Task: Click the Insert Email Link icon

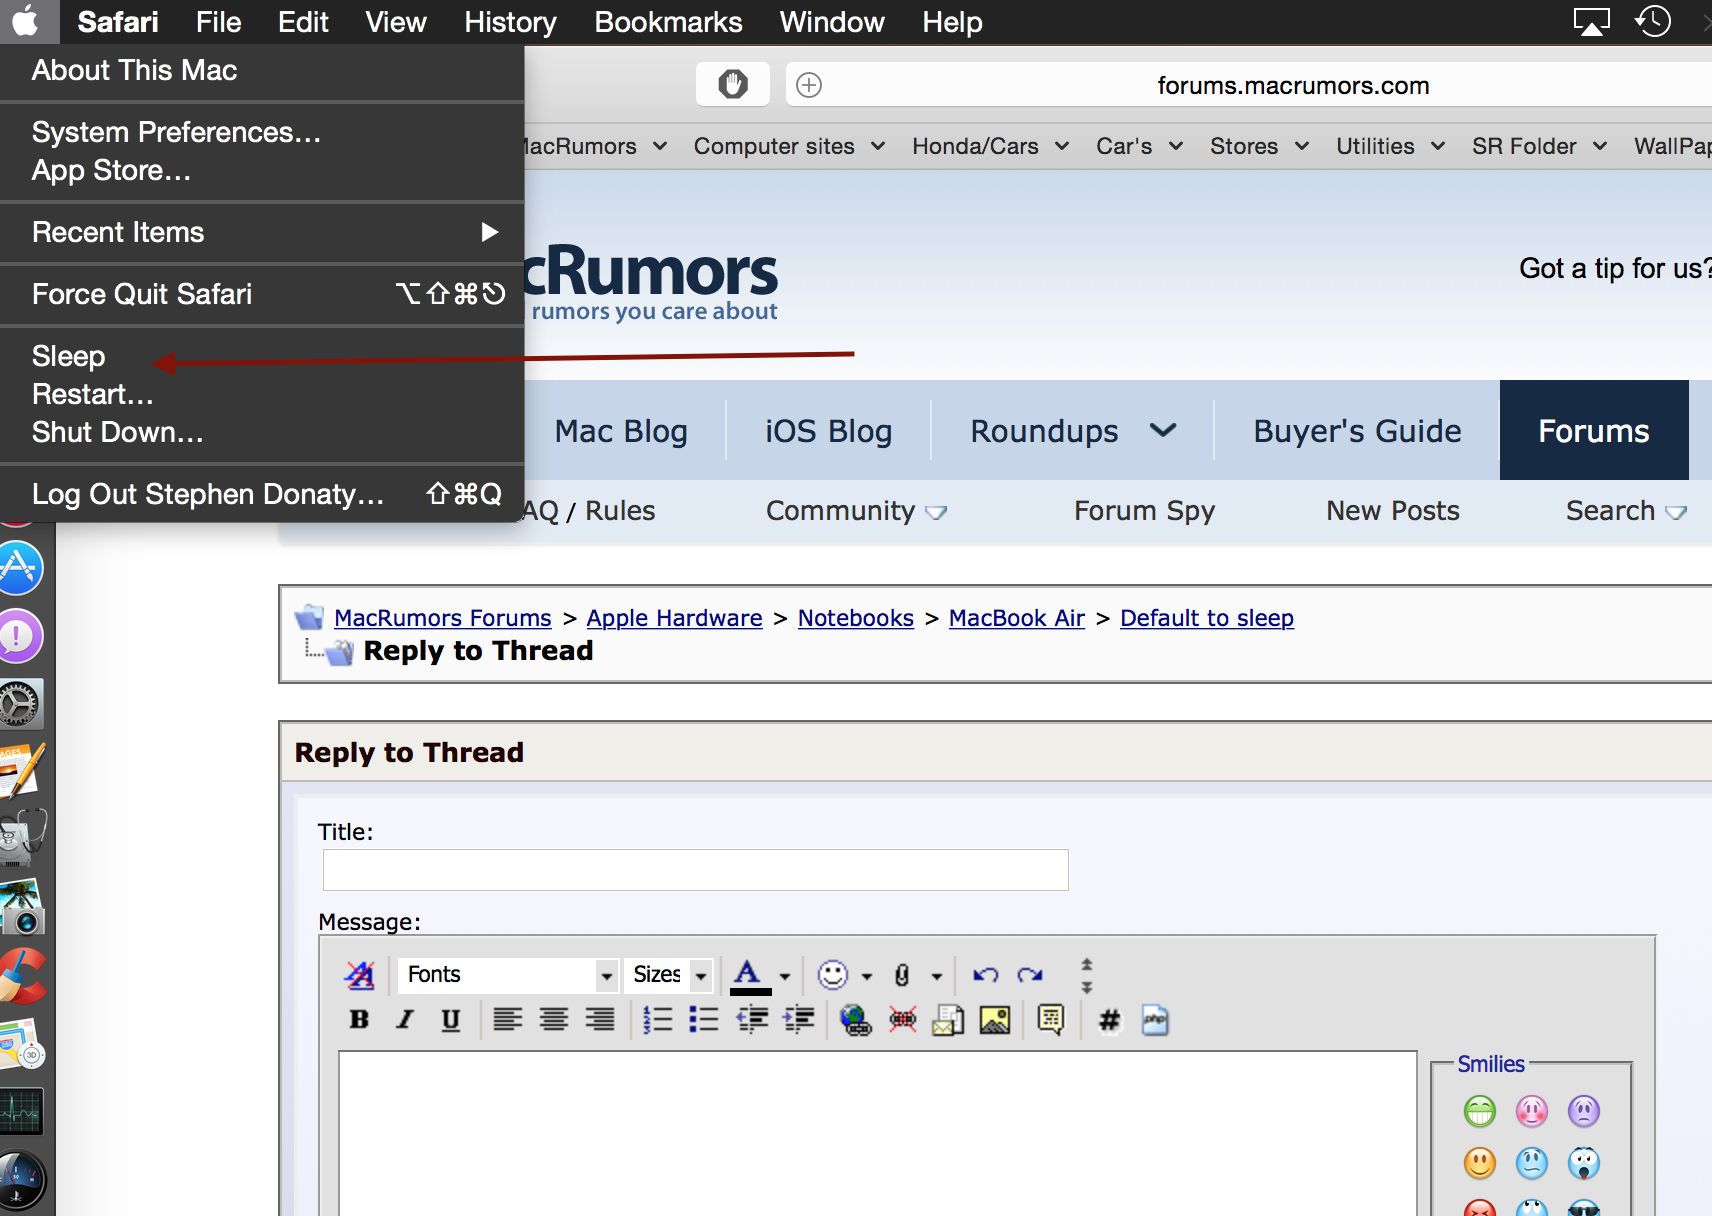Action: click(948, 1019)
